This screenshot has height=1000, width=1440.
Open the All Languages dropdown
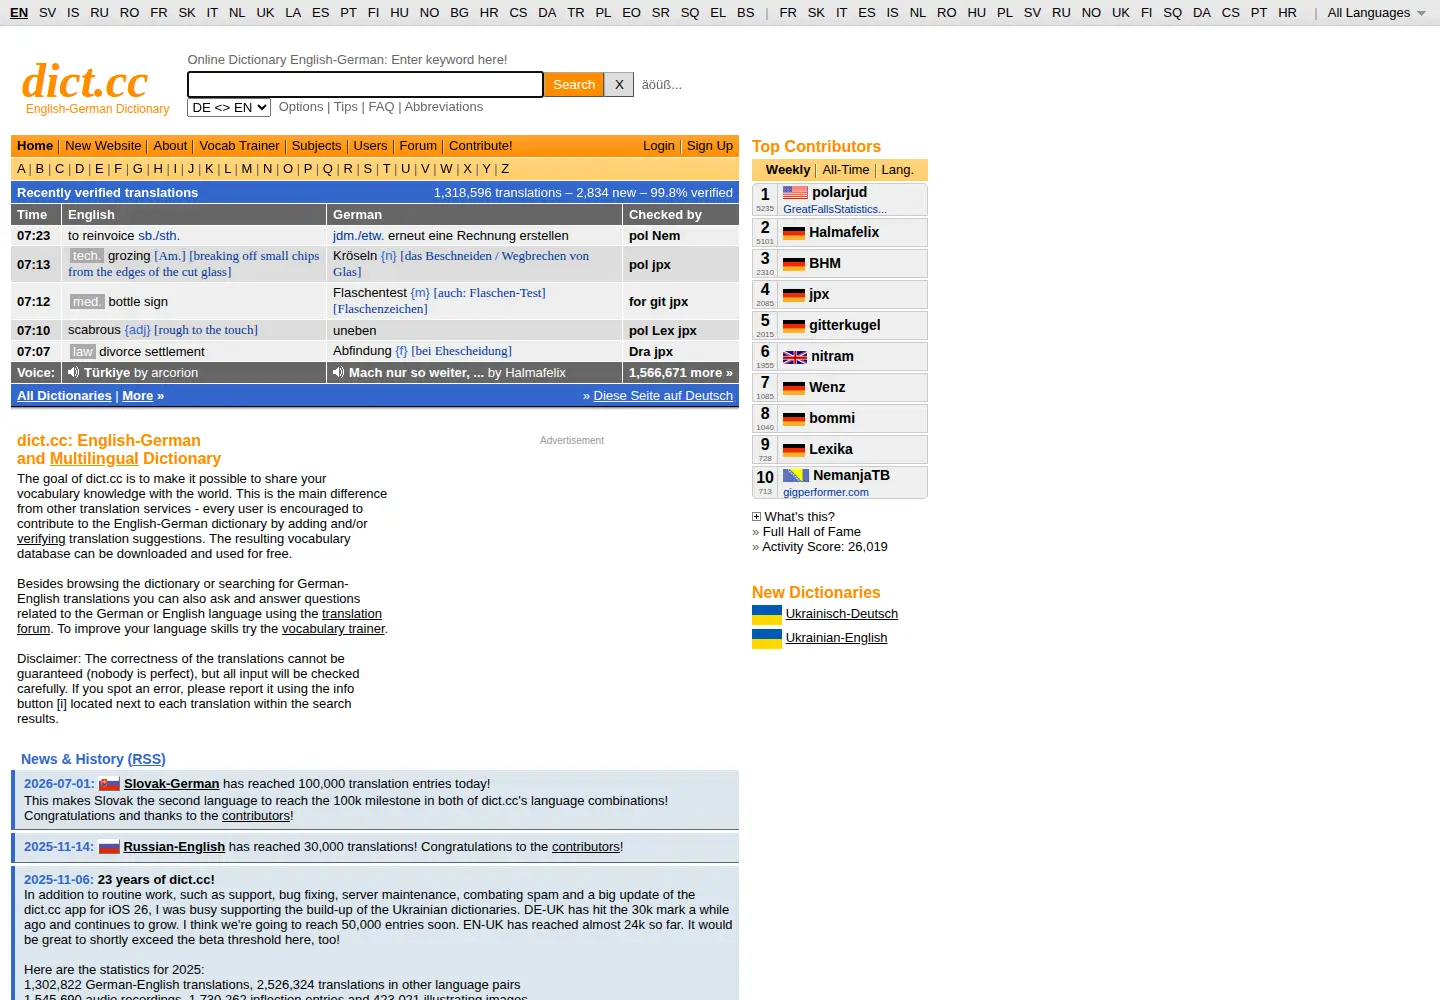coord(1376,13)
